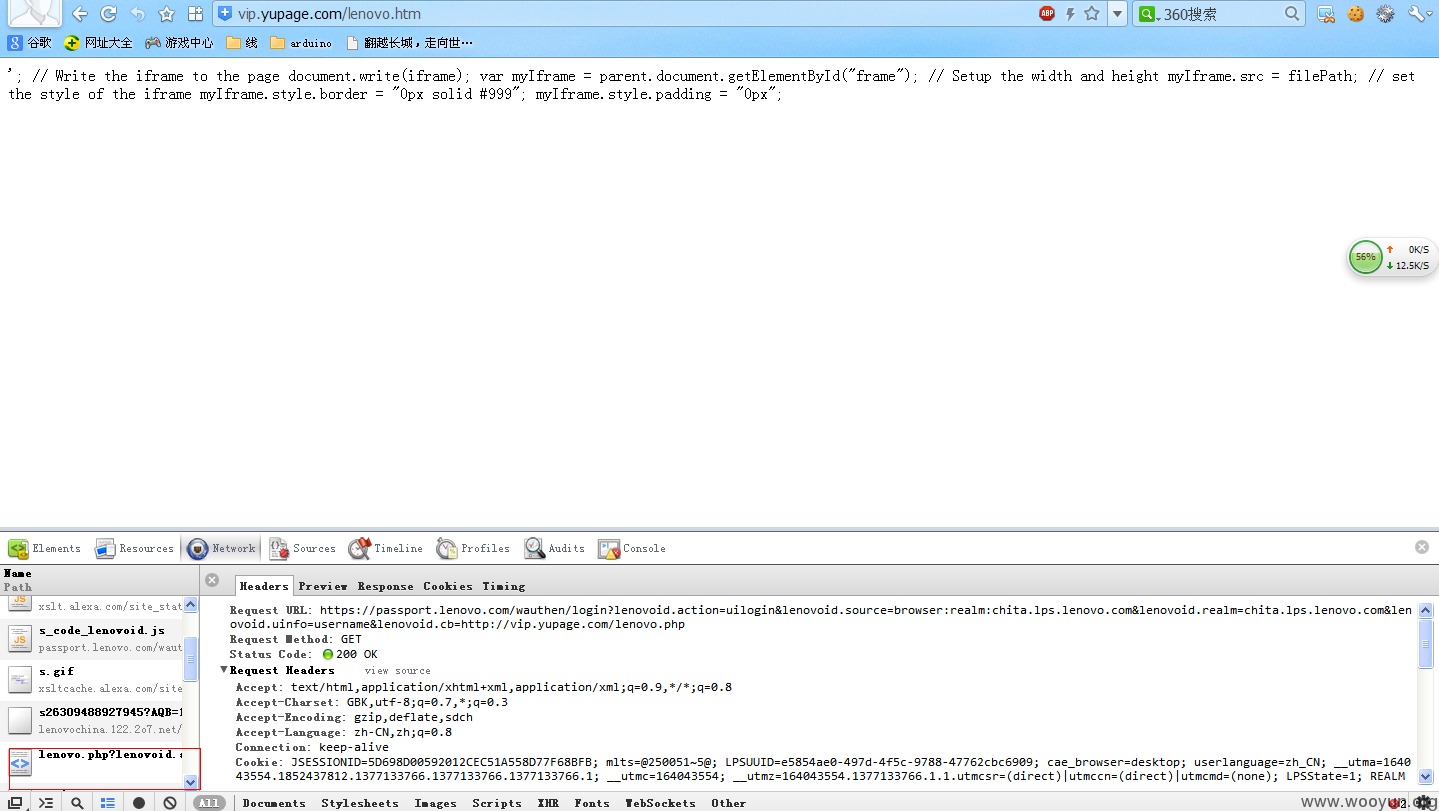Click the vip.yupage.com address bar
1439x811 pixels.
pyautogui.click(x=620, y=14)
